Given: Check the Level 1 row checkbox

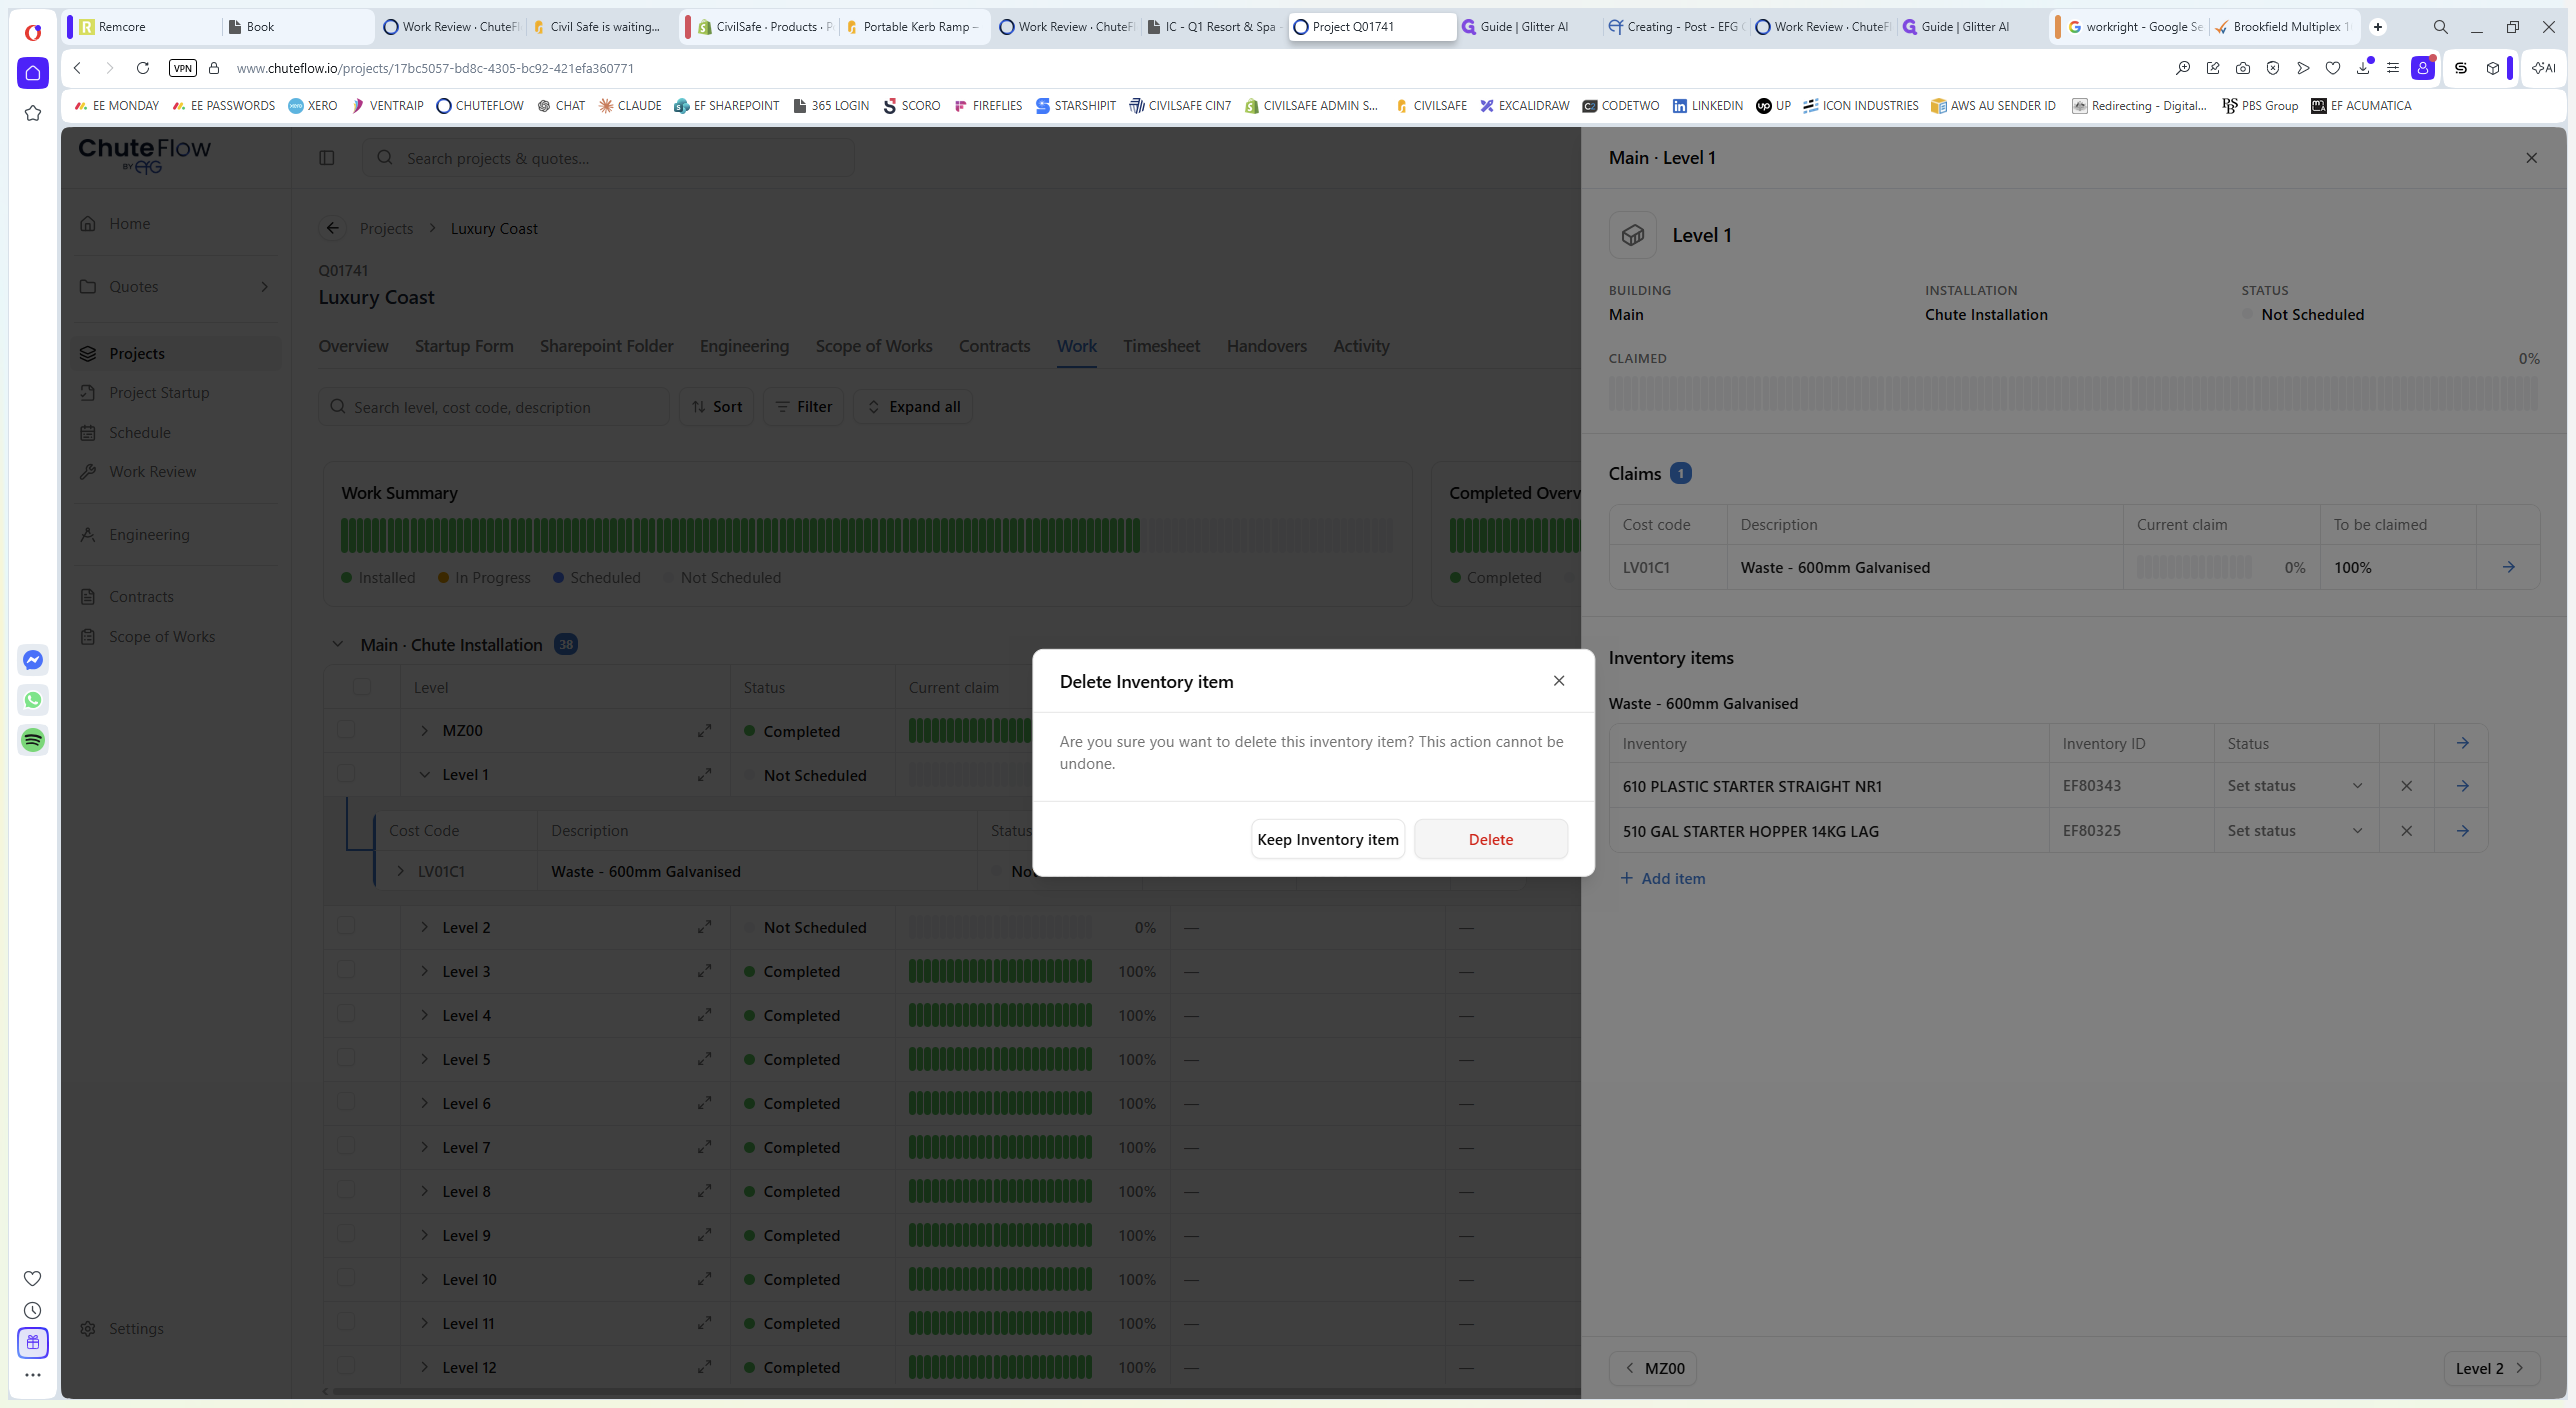Looking at the screenshot, I should tap(346, 774).
